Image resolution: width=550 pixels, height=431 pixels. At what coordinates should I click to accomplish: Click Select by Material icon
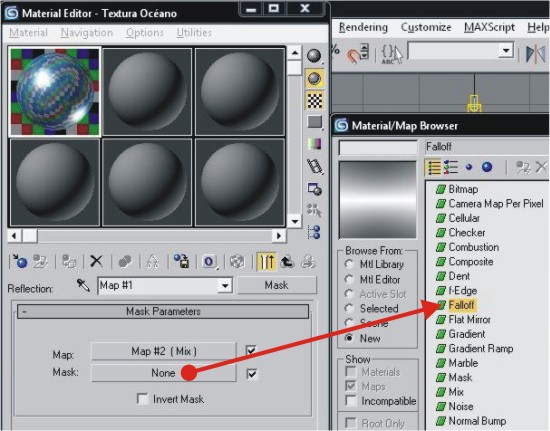pyautogui.click(x=314, y=210)
